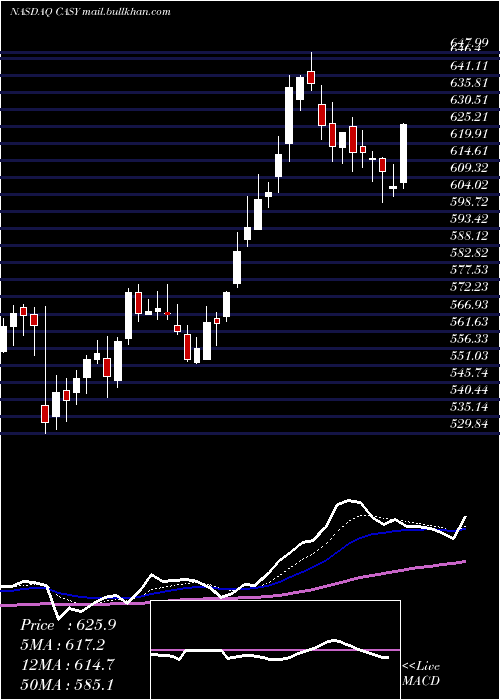
Task: Click the 582.82 price axis label
Action: pyautogui.click(x=471, y=253)
